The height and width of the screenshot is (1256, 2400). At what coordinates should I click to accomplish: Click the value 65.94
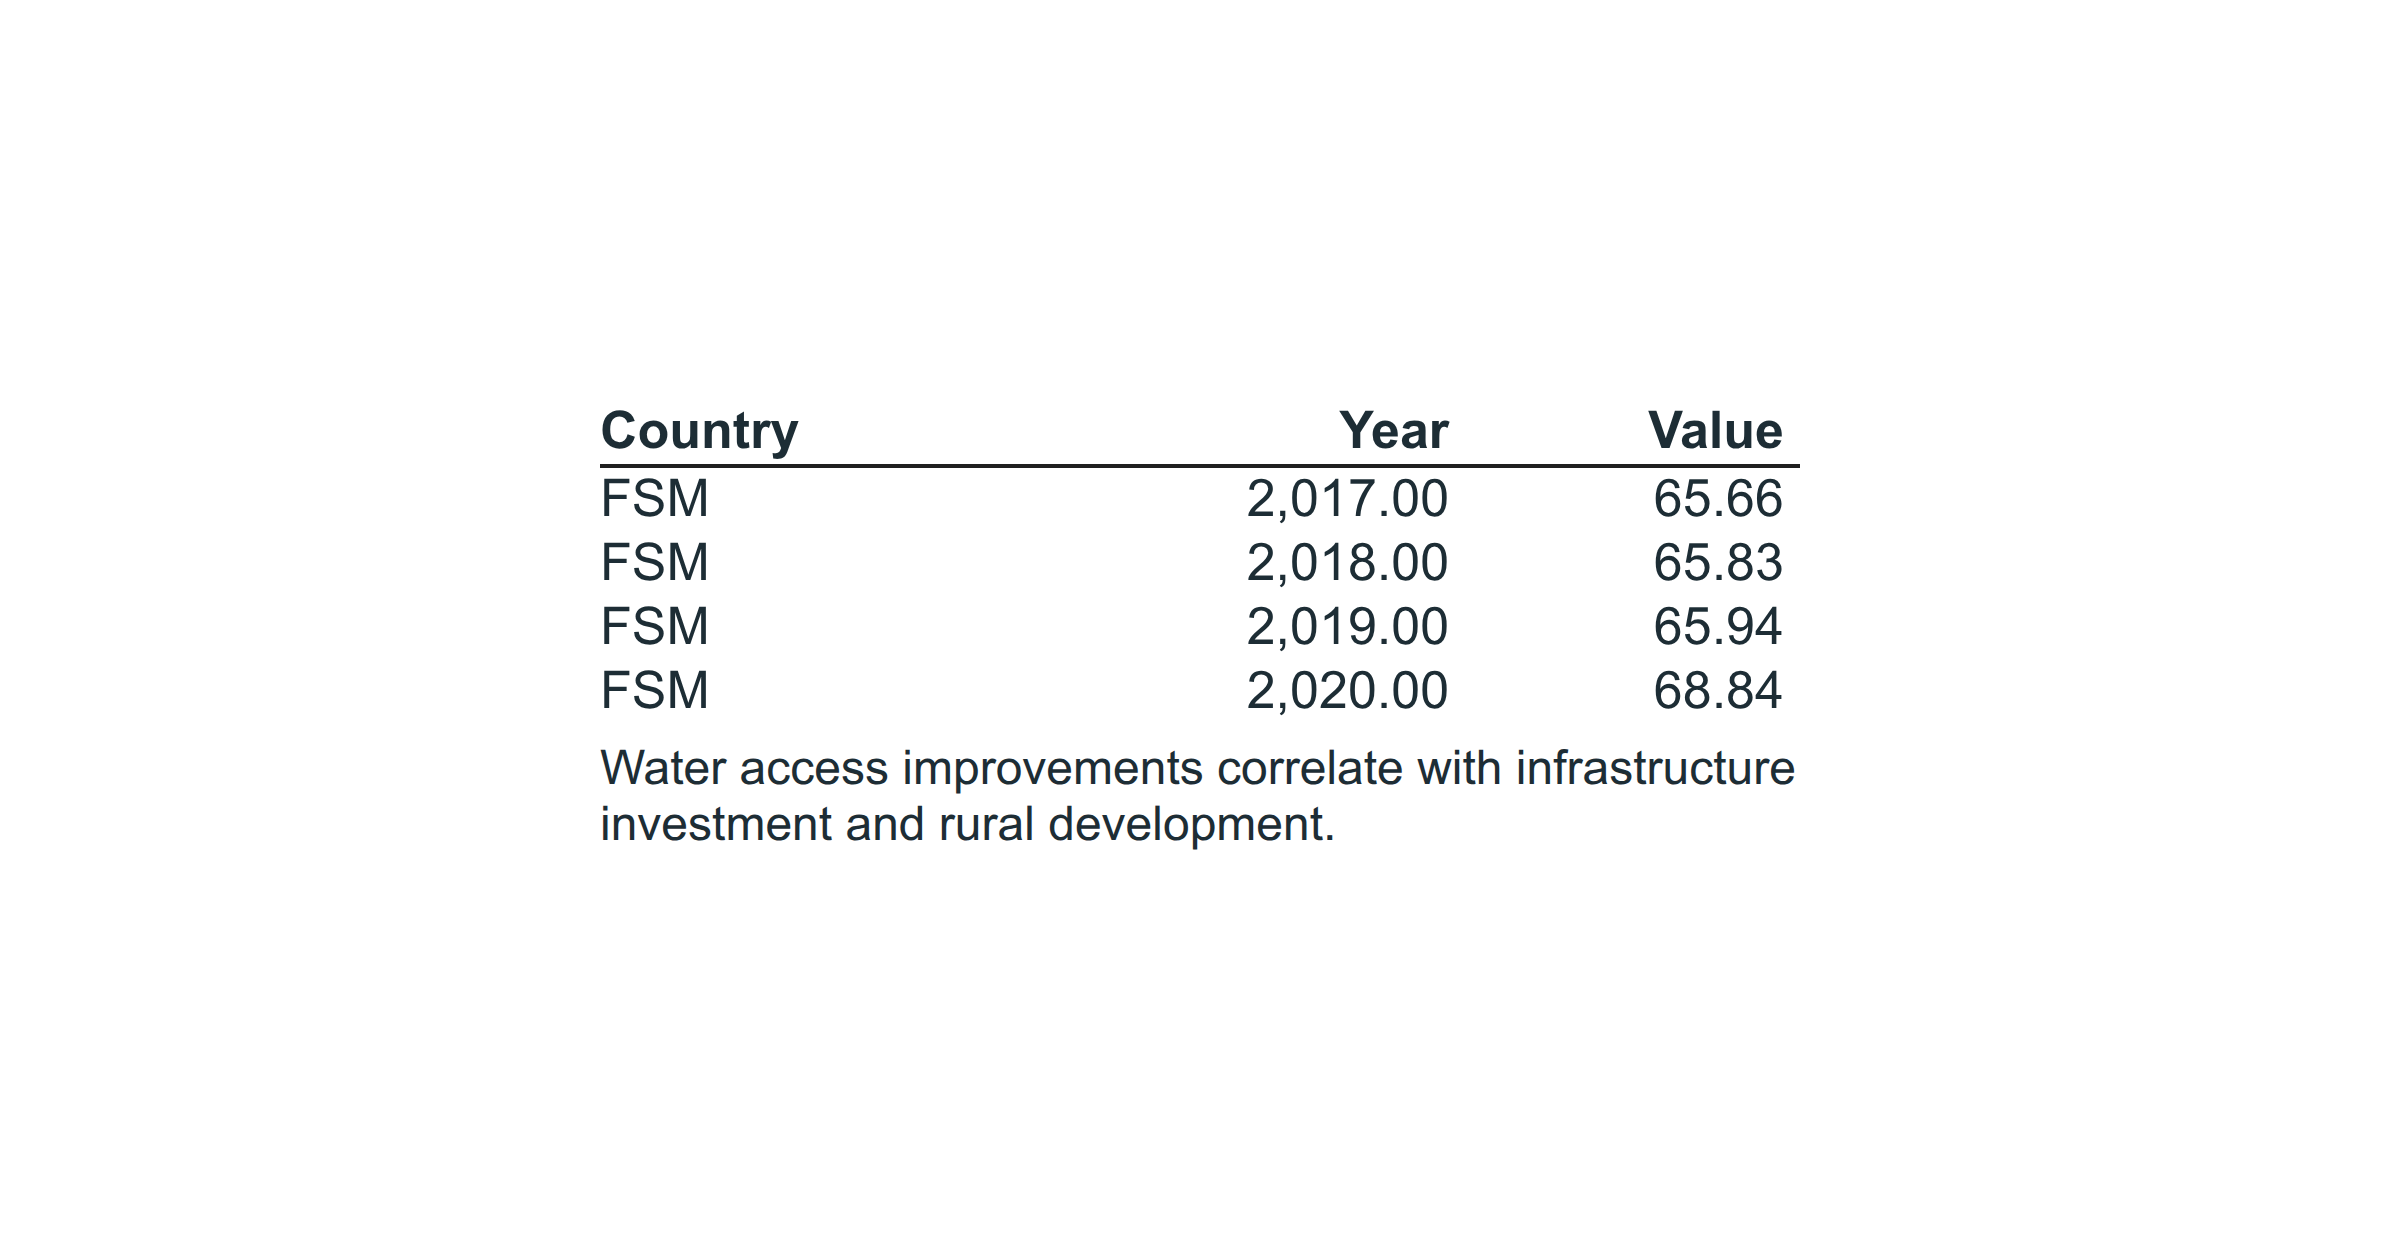pyautogui.click(x=1718, y=627)
